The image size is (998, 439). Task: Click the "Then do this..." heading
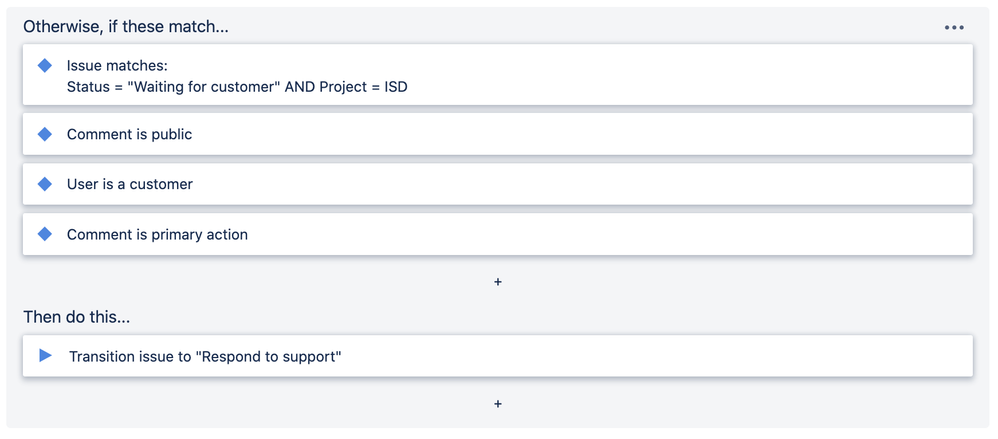pos(77,317)
